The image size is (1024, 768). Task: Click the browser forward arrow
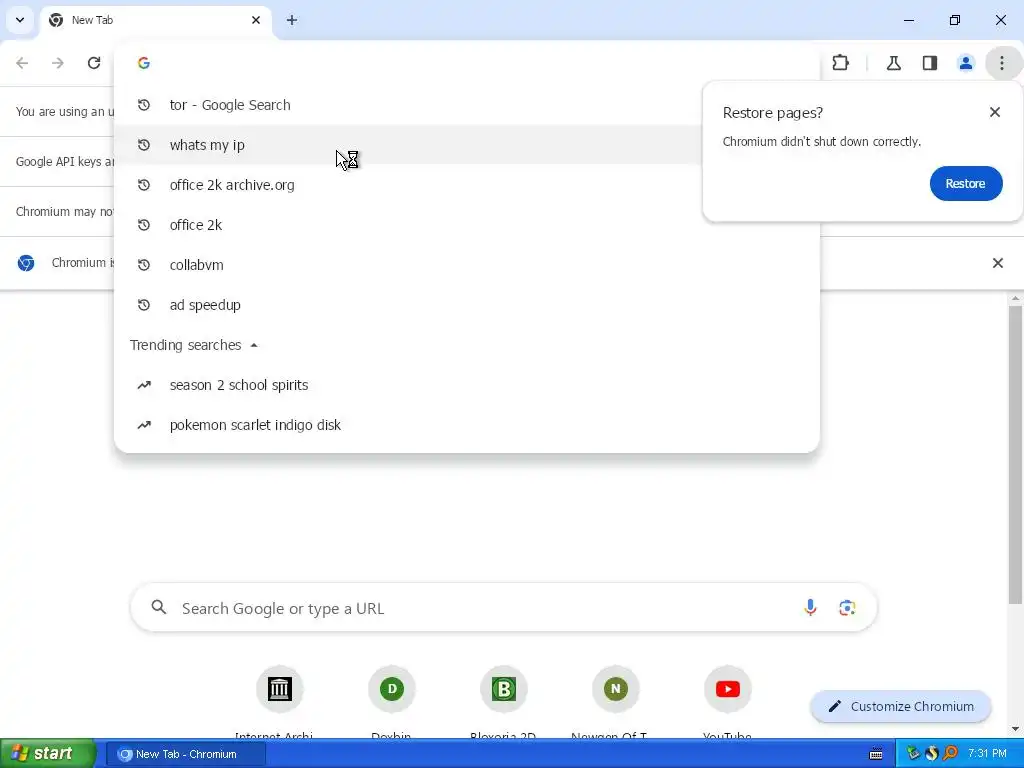(58, 63)
